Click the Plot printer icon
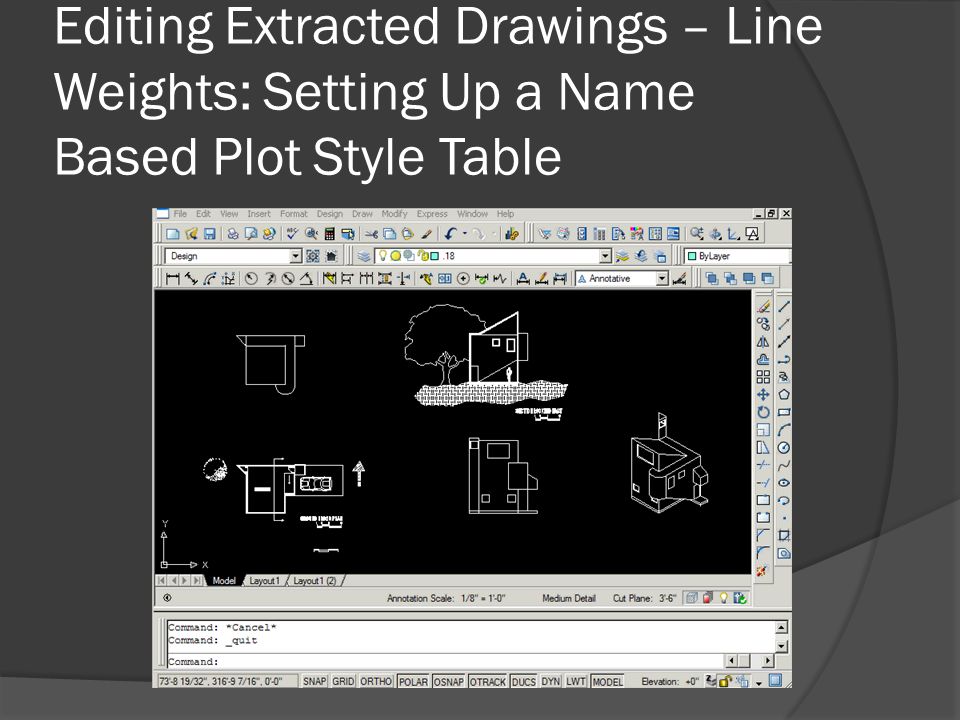The image size is (960, 720). pos(233,234)
